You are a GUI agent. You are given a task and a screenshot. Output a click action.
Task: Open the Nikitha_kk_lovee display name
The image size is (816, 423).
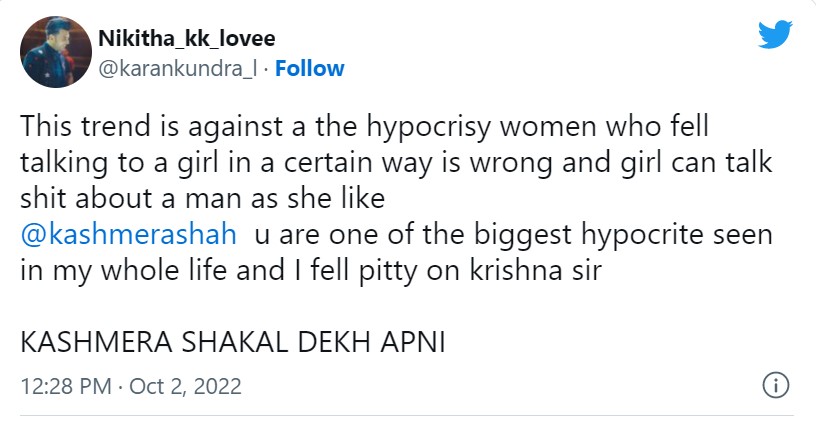187,39
